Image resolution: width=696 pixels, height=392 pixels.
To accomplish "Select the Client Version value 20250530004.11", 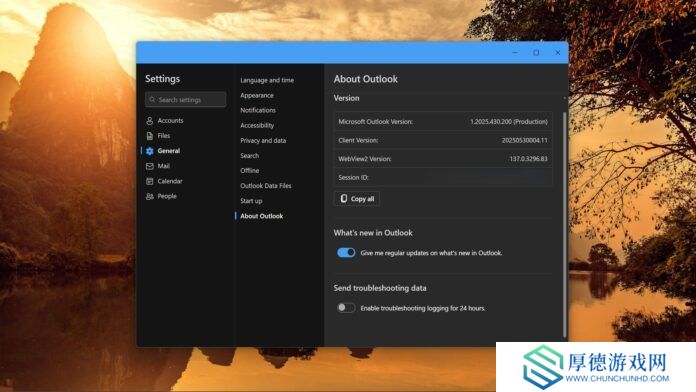I will tap(524, 140).
